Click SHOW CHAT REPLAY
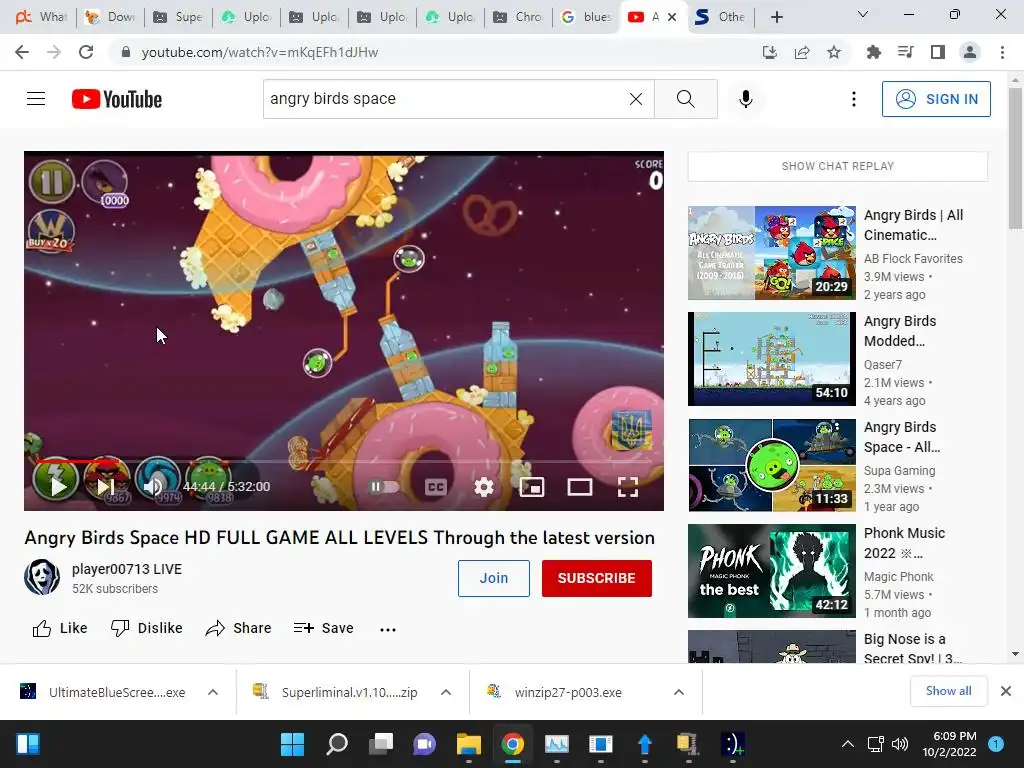The height and width of the screenshot is (768, 1024). pos(838,166)
